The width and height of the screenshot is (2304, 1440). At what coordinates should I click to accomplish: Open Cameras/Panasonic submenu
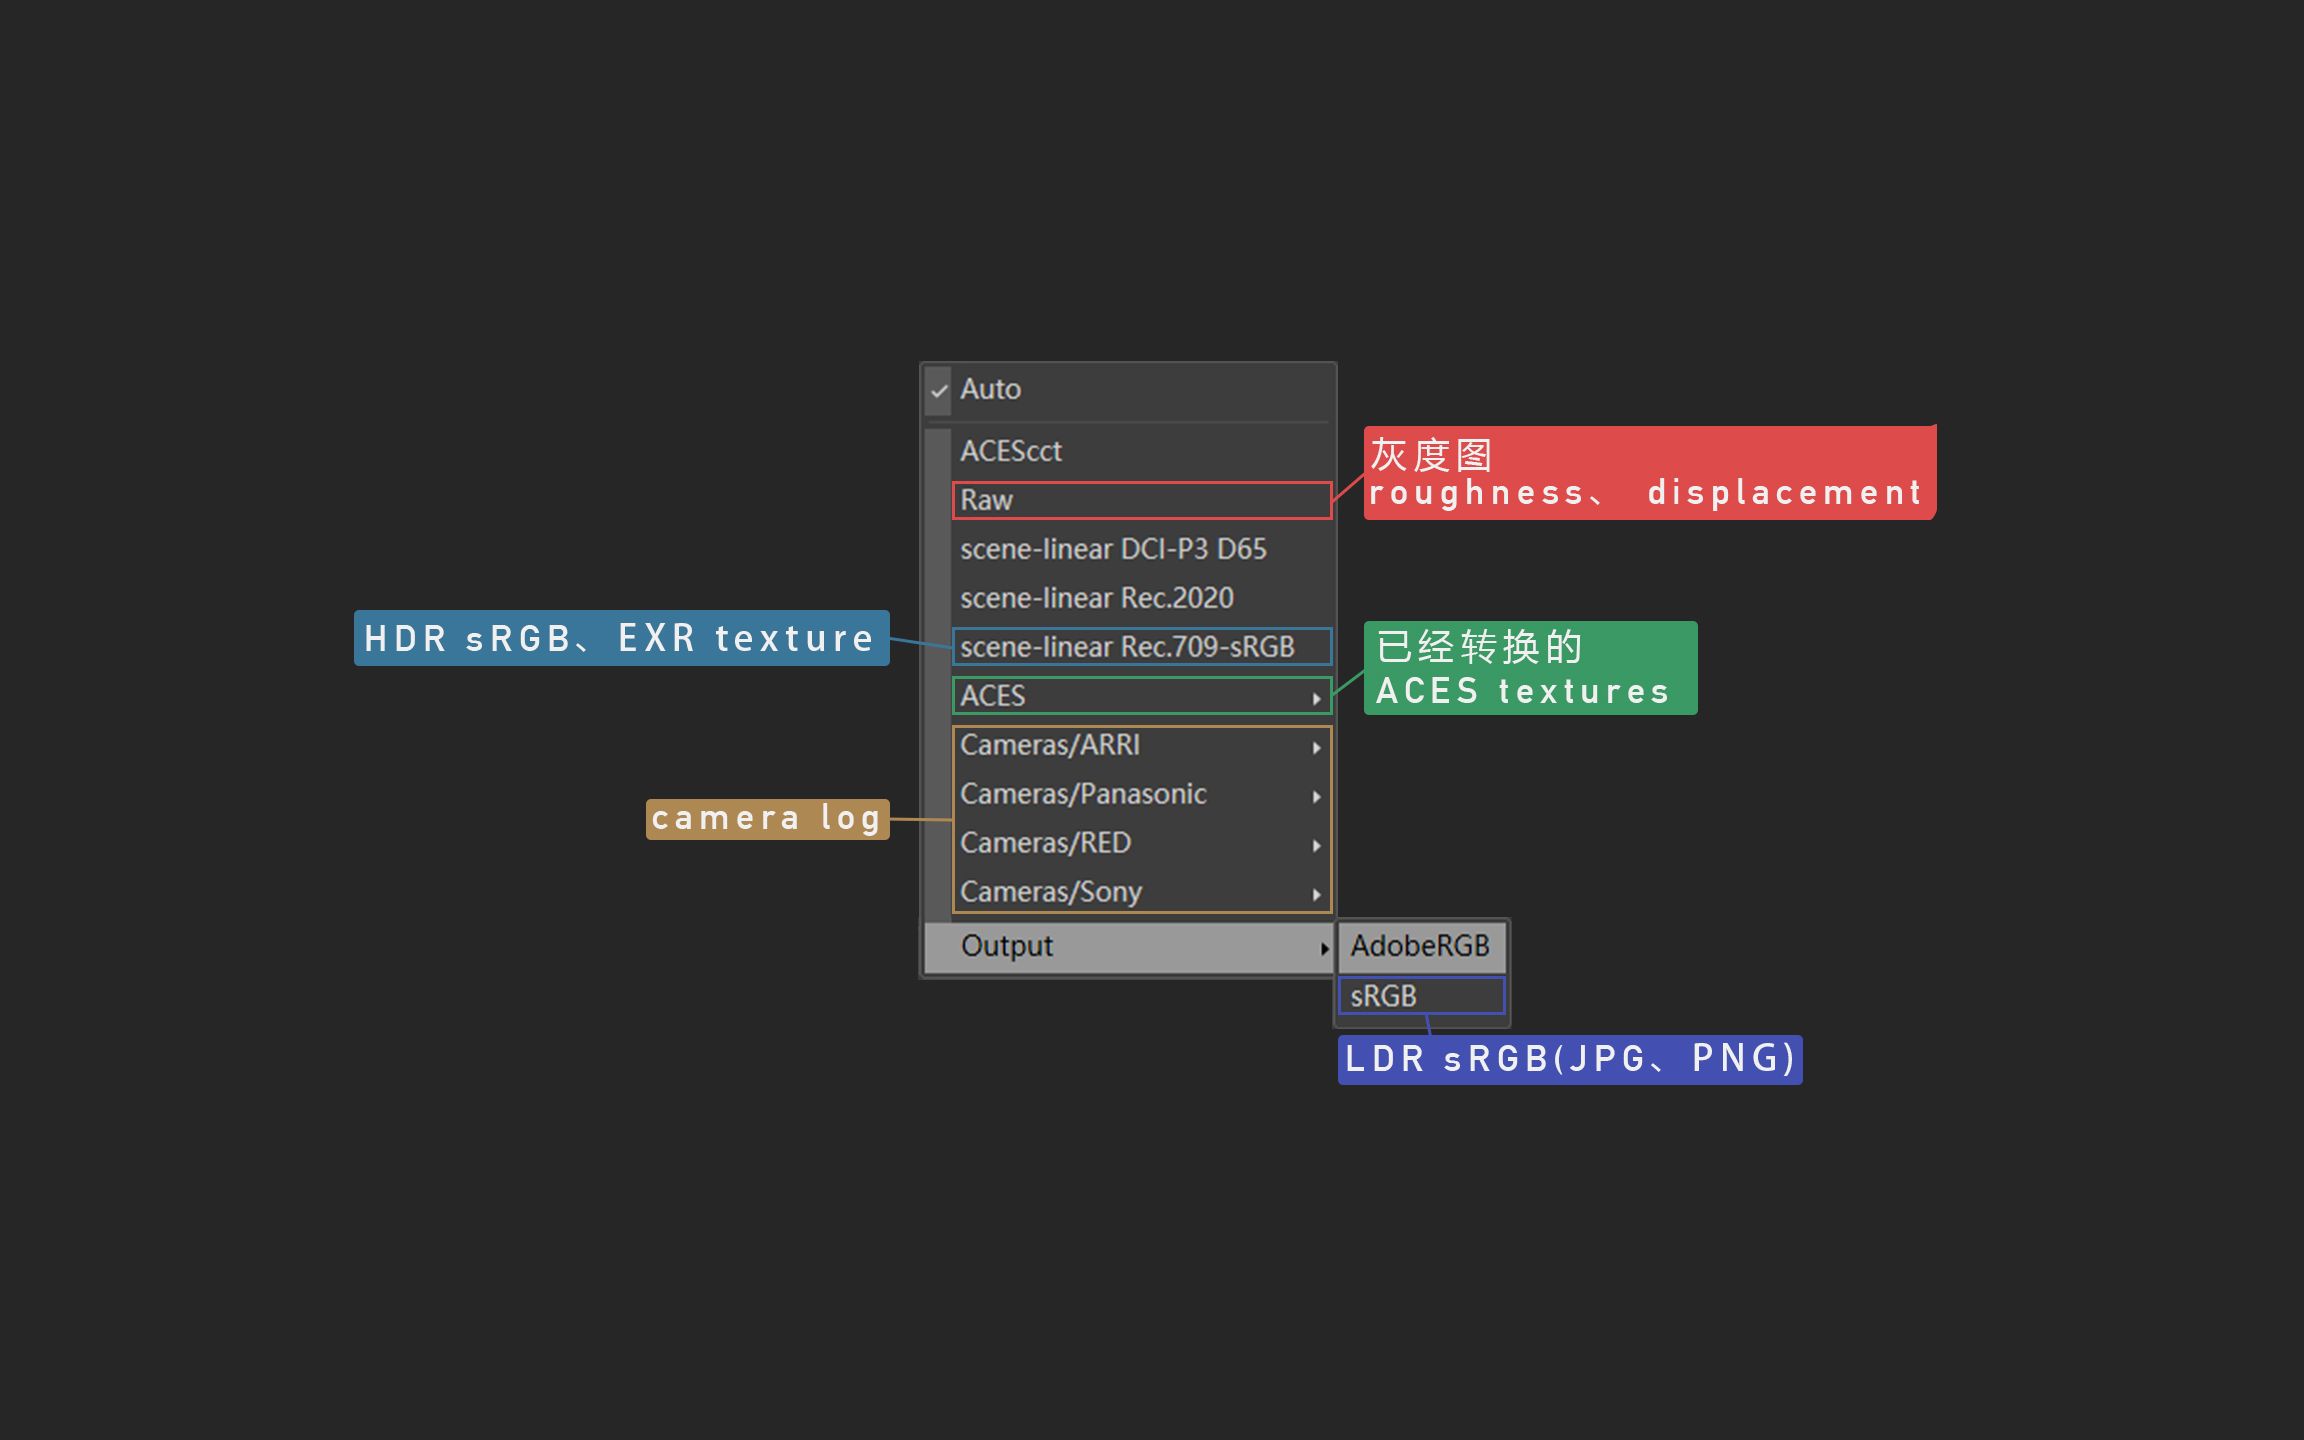pyautogui.click(x=1083, y=794)
